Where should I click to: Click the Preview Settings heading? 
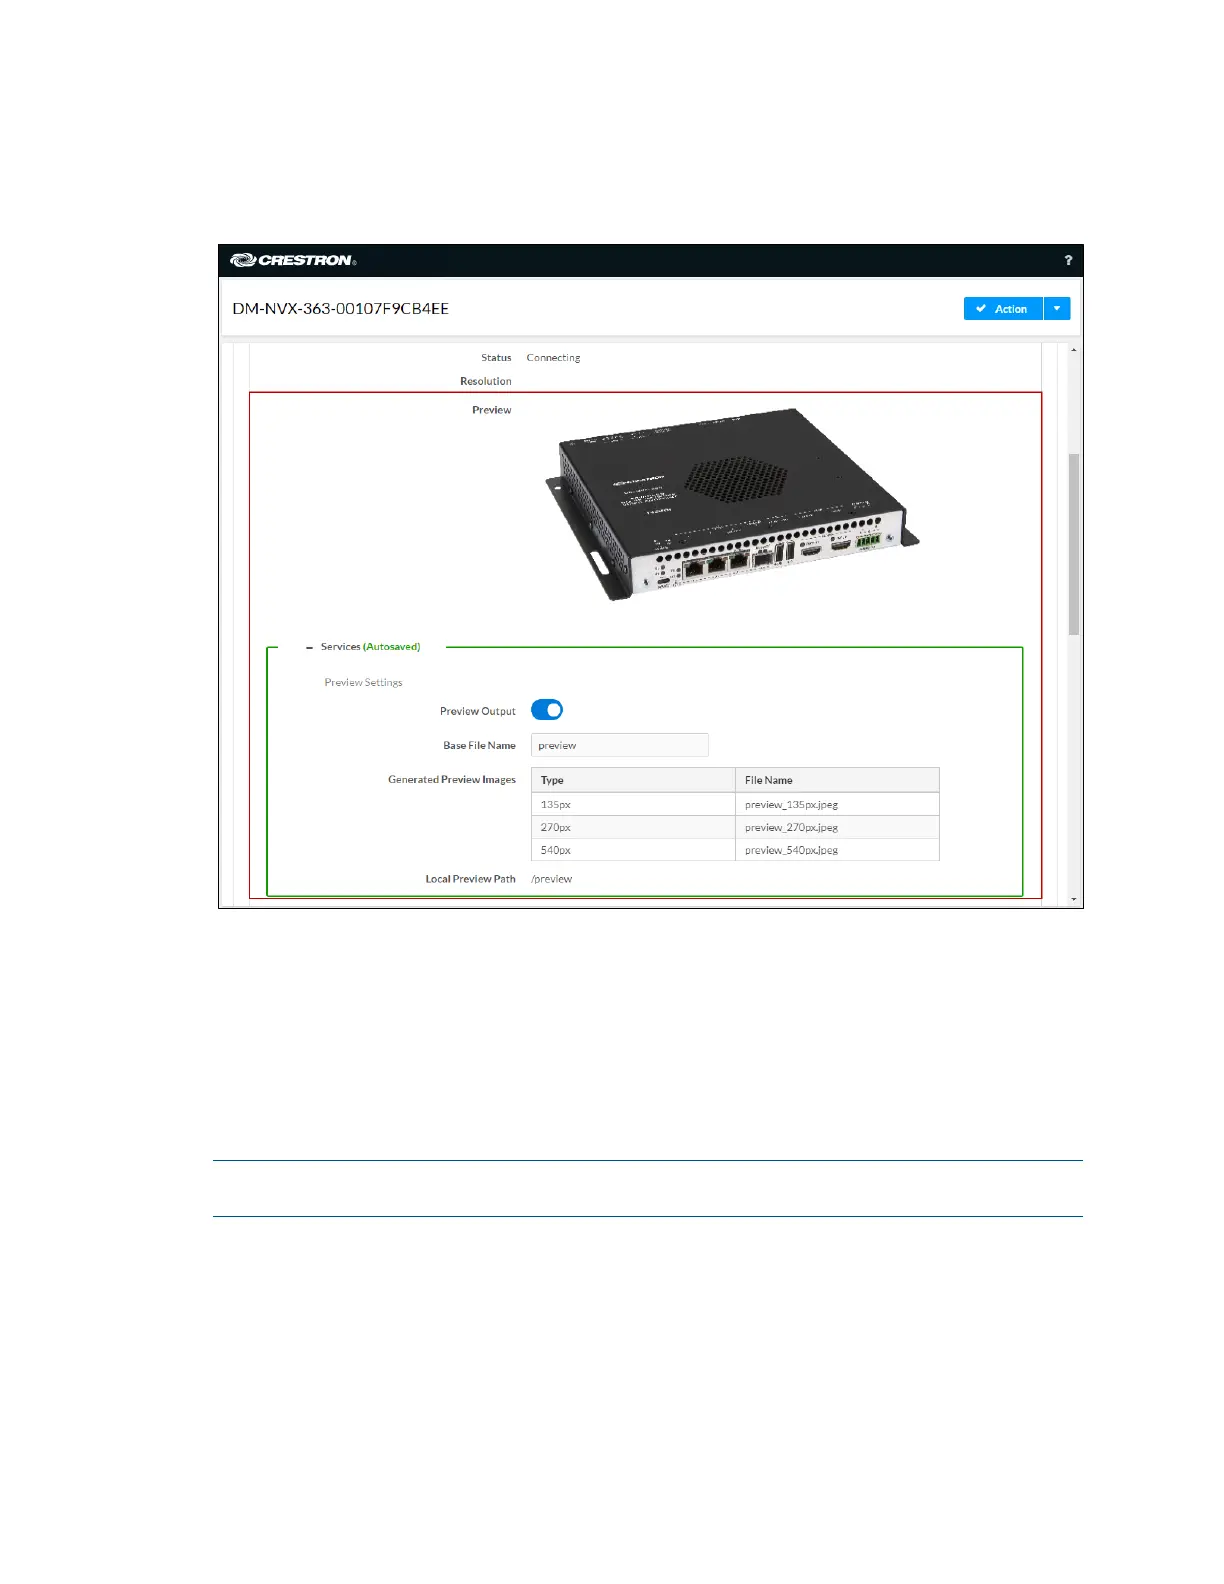pyautogui.click(x=363, y=682)
